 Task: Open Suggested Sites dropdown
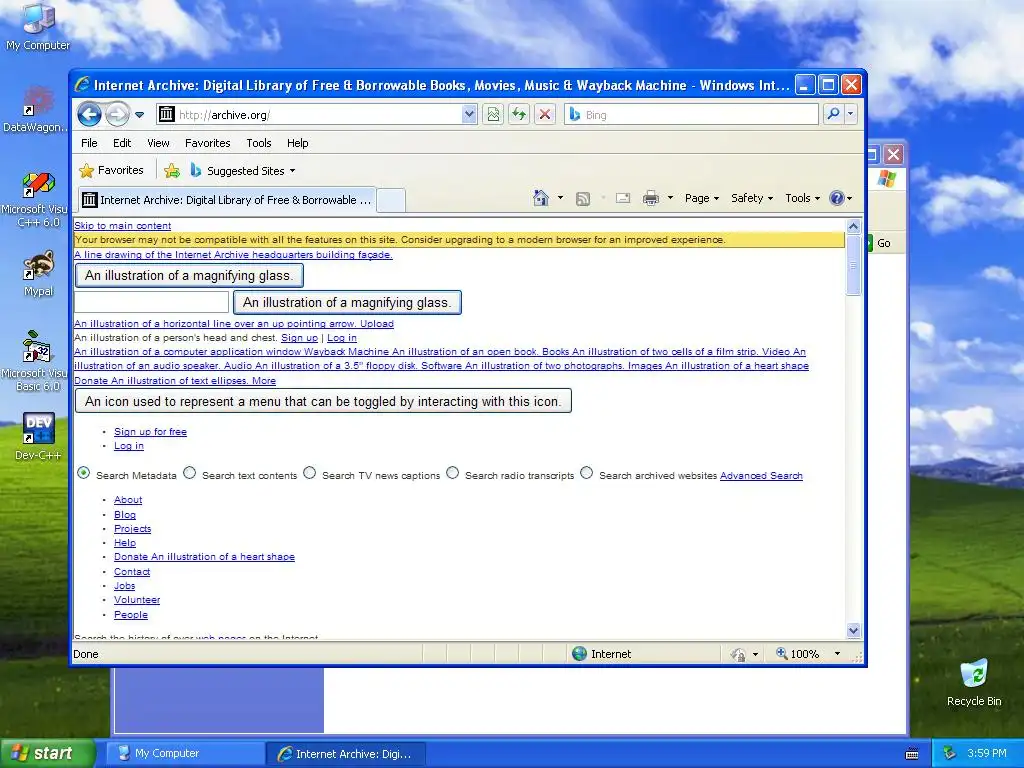click(243, 171)
